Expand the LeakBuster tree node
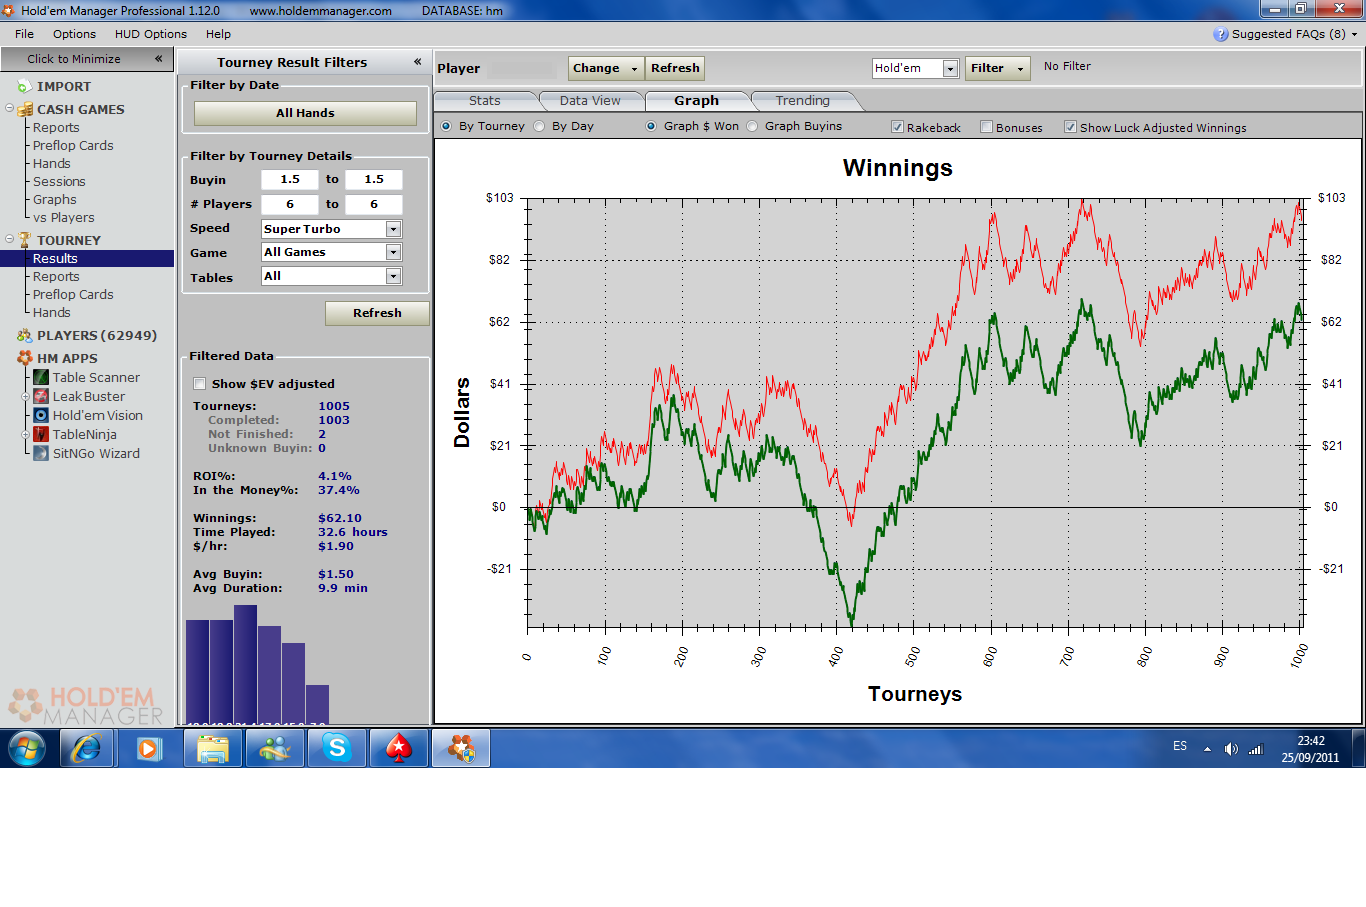This screenshot has width=1366, height=907. tap(25, 396)
